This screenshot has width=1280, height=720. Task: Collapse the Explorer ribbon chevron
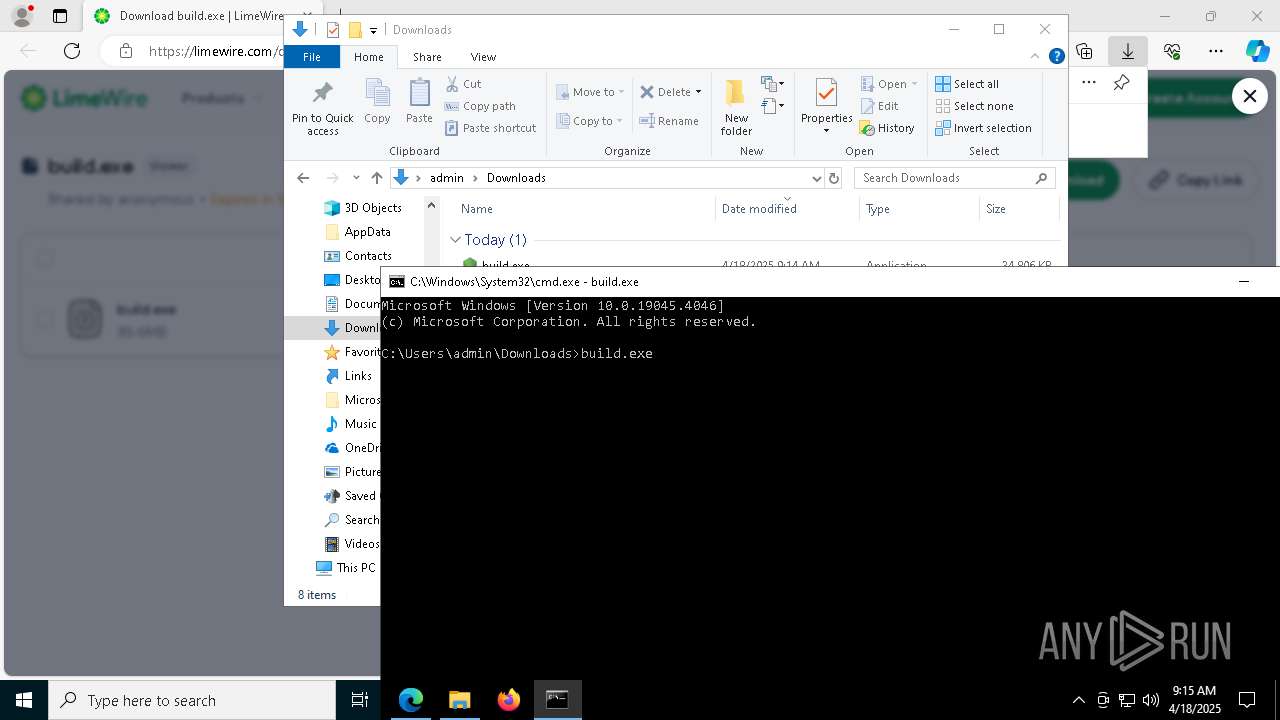[x=1036, y=57]
